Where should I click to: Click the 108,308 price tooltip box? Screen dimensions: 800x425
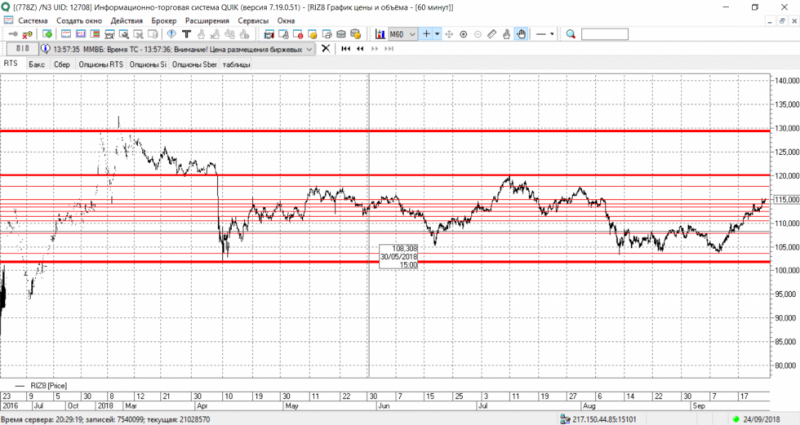(x=399, y=257)
